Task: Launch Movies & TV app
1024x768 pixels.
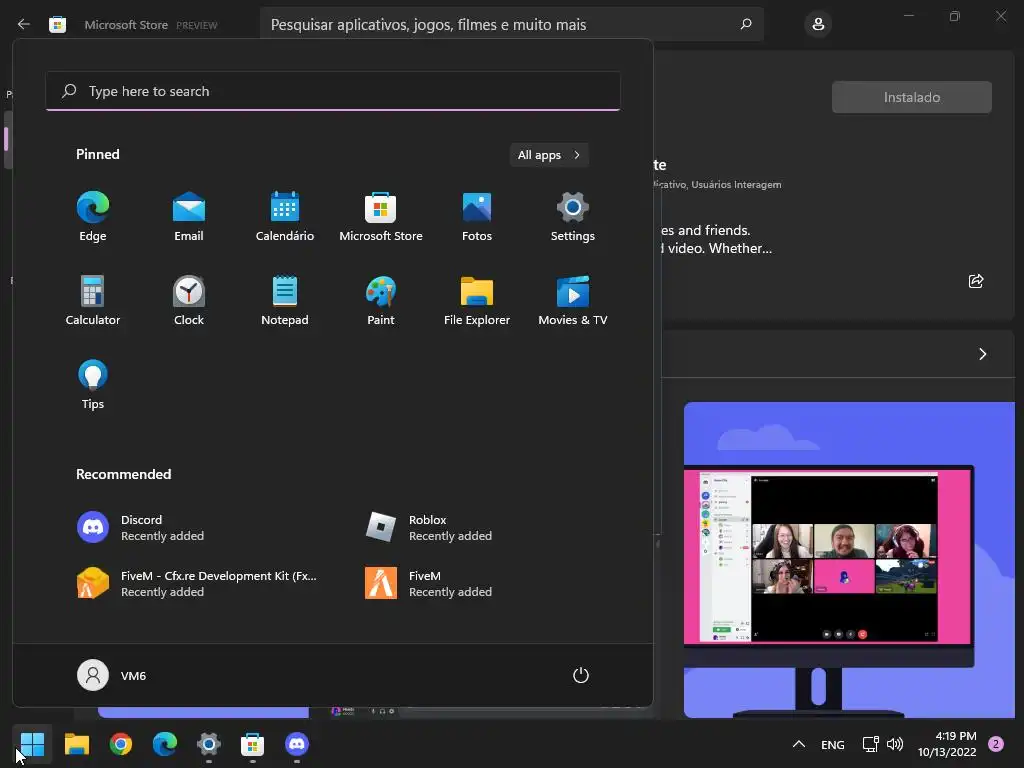Action: 573,300
